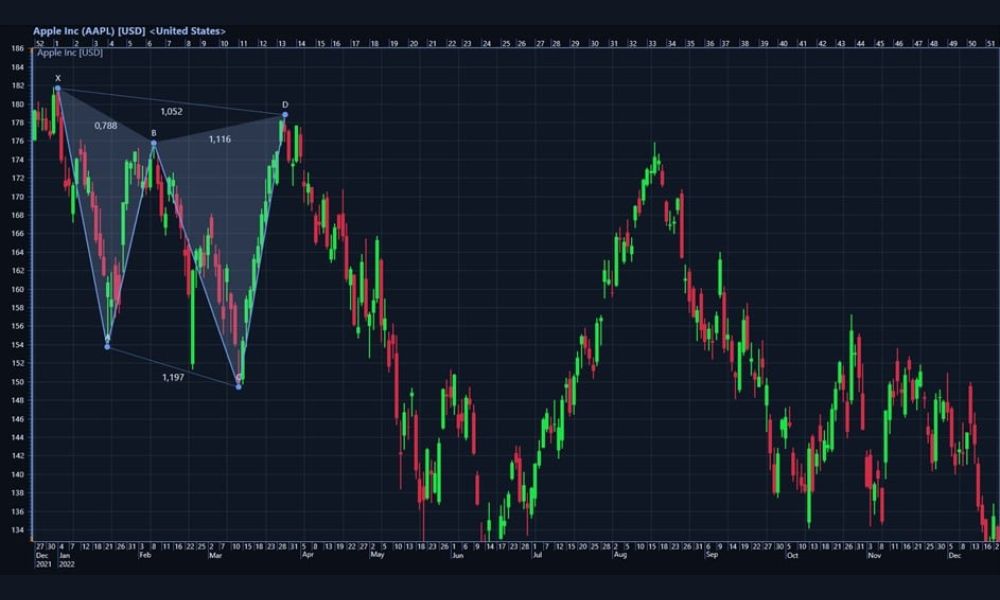The height and width of the screenshot is (600, 1000).
Task: Click pattern point C at the March low
Action: coord(238,386)
